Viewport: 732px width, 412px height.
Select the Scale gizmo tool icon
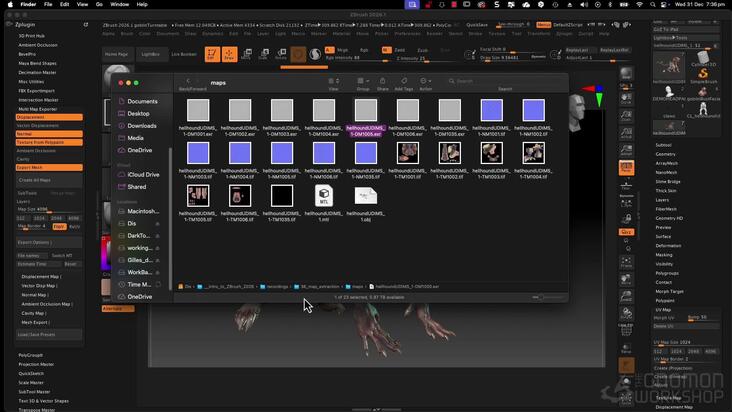[x=264, y=54]
